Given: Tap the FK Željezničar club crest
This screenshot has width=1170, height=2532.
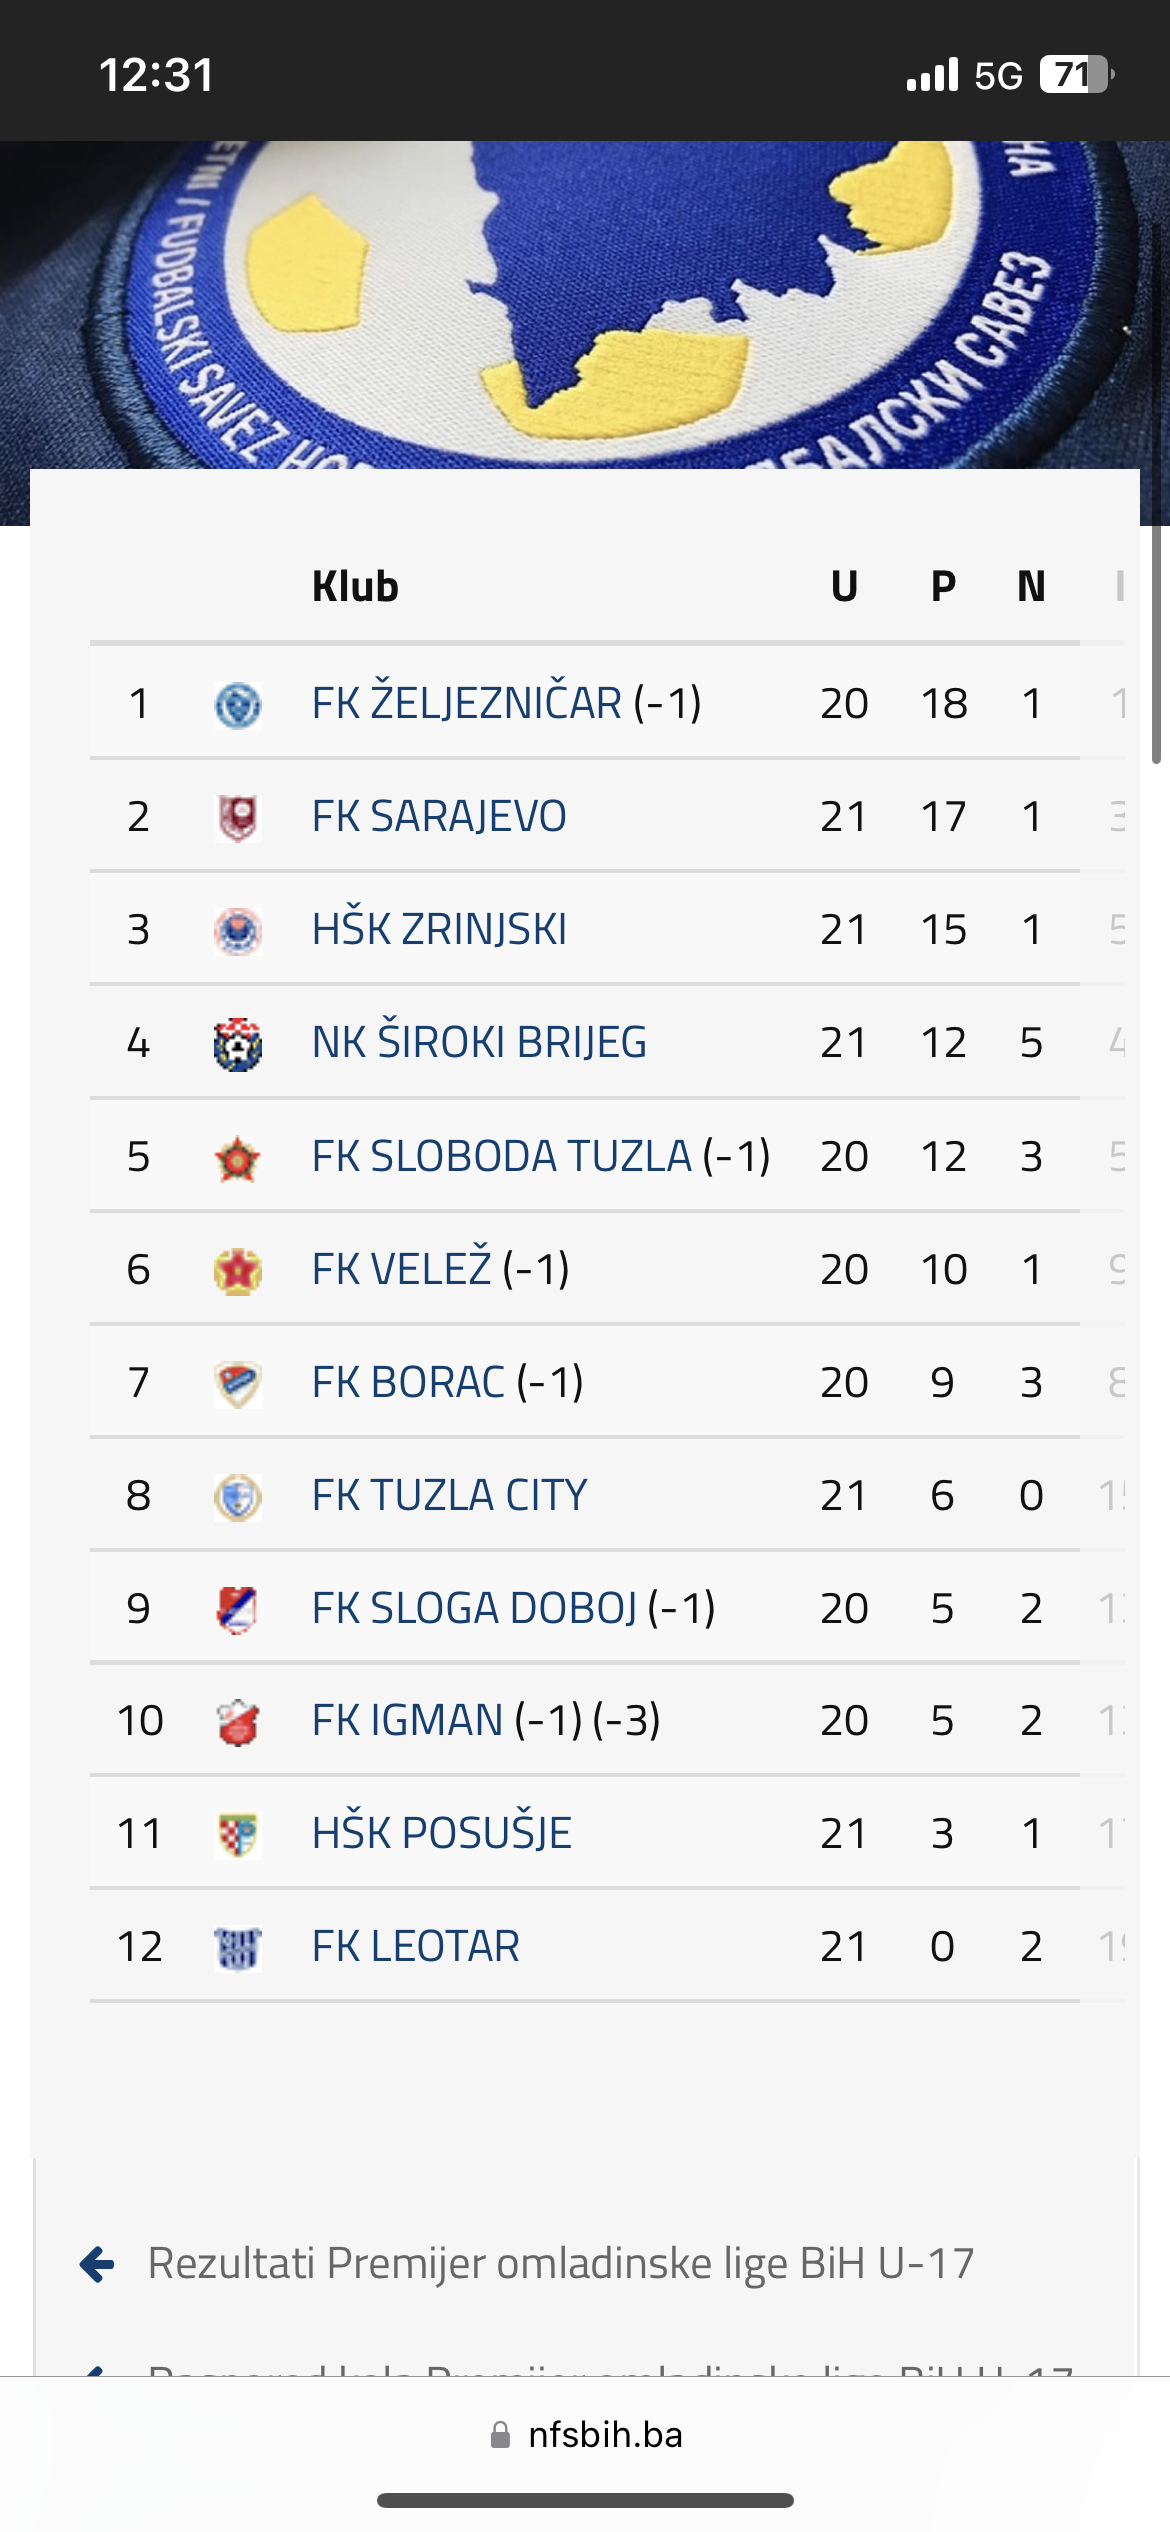Looking at the screenshot, I should click(238, 705).
